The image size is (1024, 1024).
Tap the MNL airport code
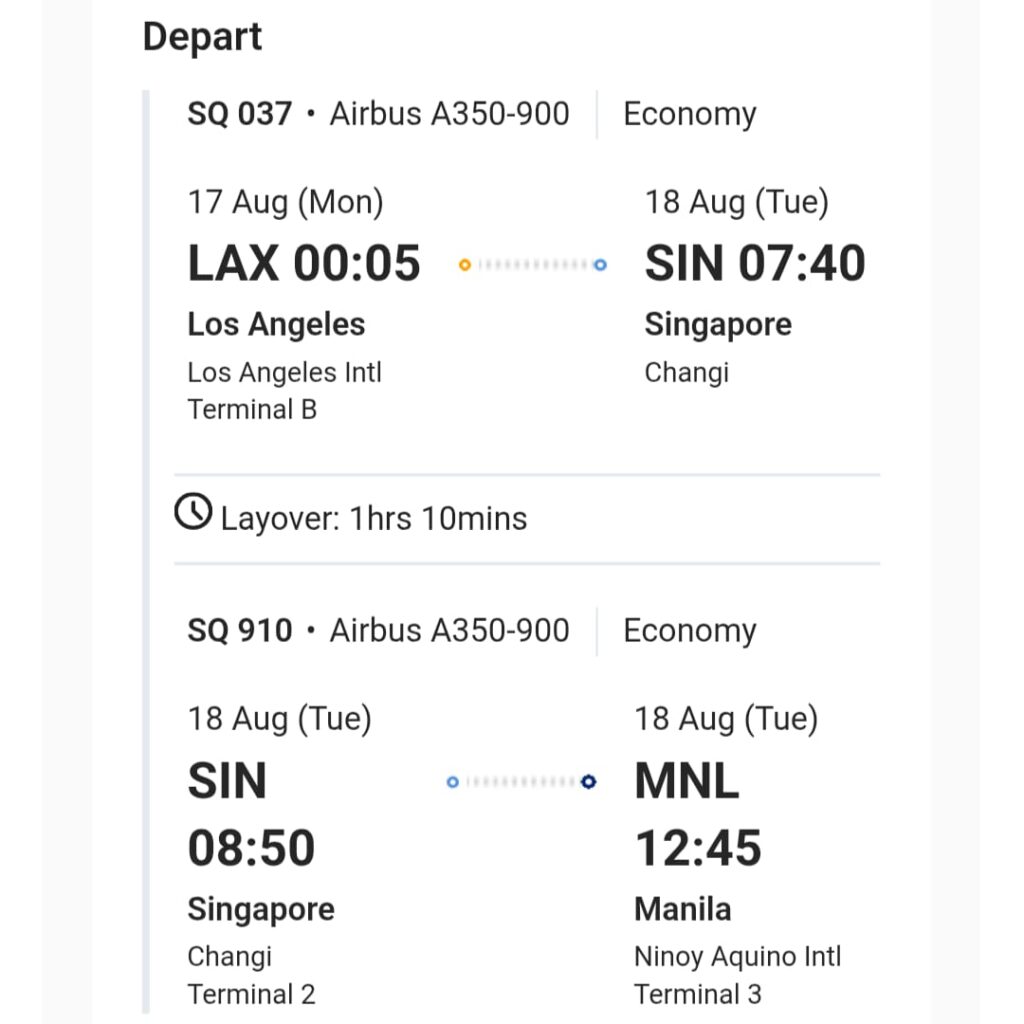687,781
